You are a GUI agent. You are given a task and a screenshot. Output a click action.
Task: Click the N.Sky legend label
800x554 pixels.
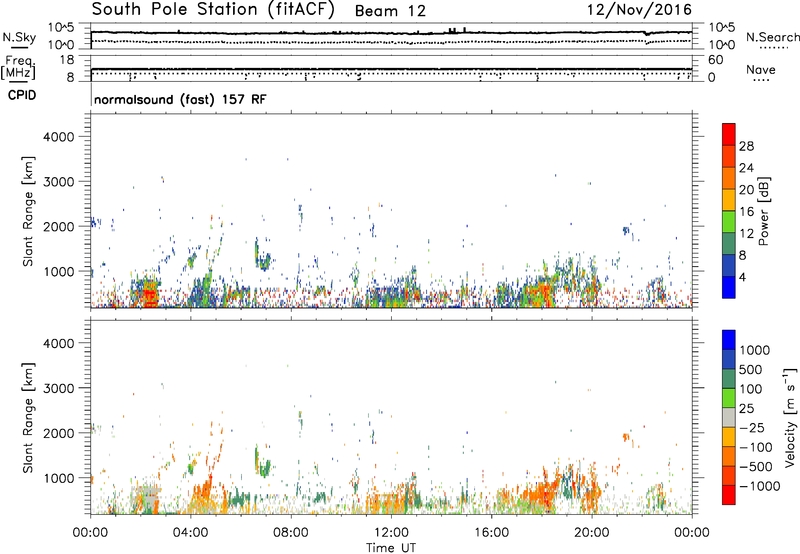point(19,37)
